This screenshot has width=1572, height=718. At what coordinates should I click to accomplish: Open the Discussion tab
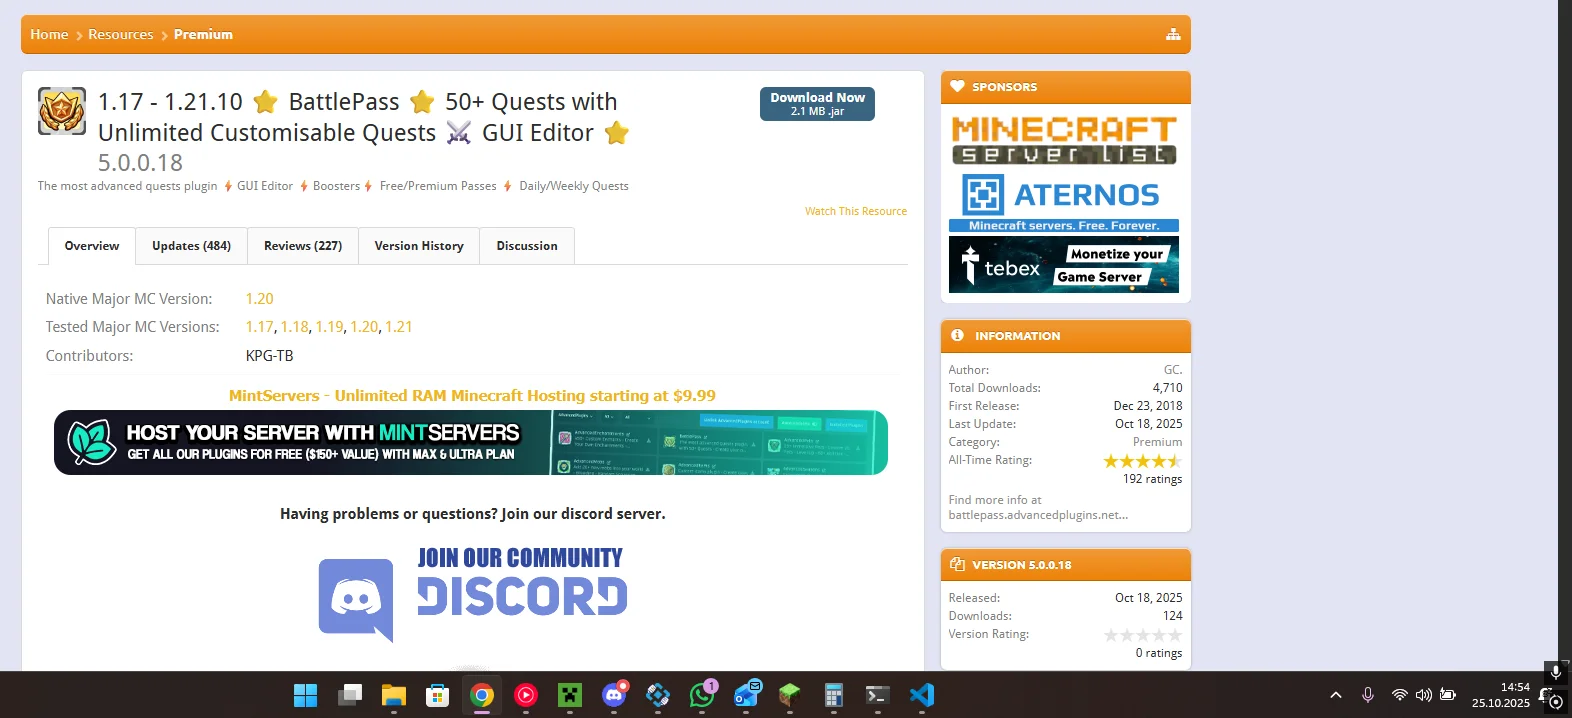527,246
